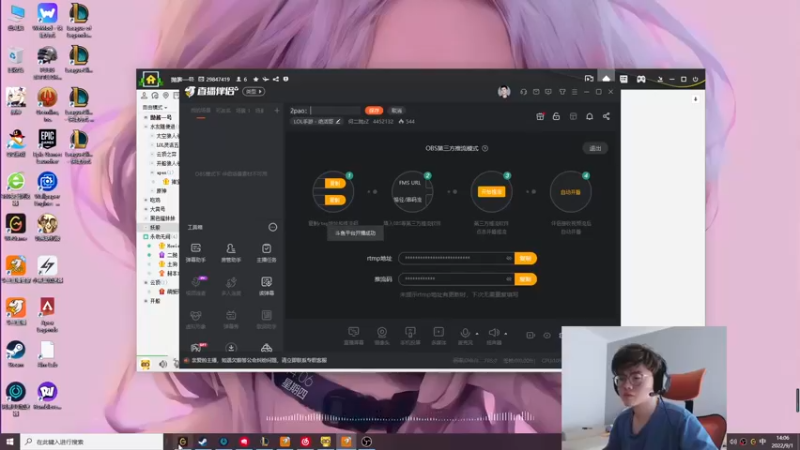Expand the 开船 channel group
Viewport: 800px width, 450px height.
[x=146, y=301]
